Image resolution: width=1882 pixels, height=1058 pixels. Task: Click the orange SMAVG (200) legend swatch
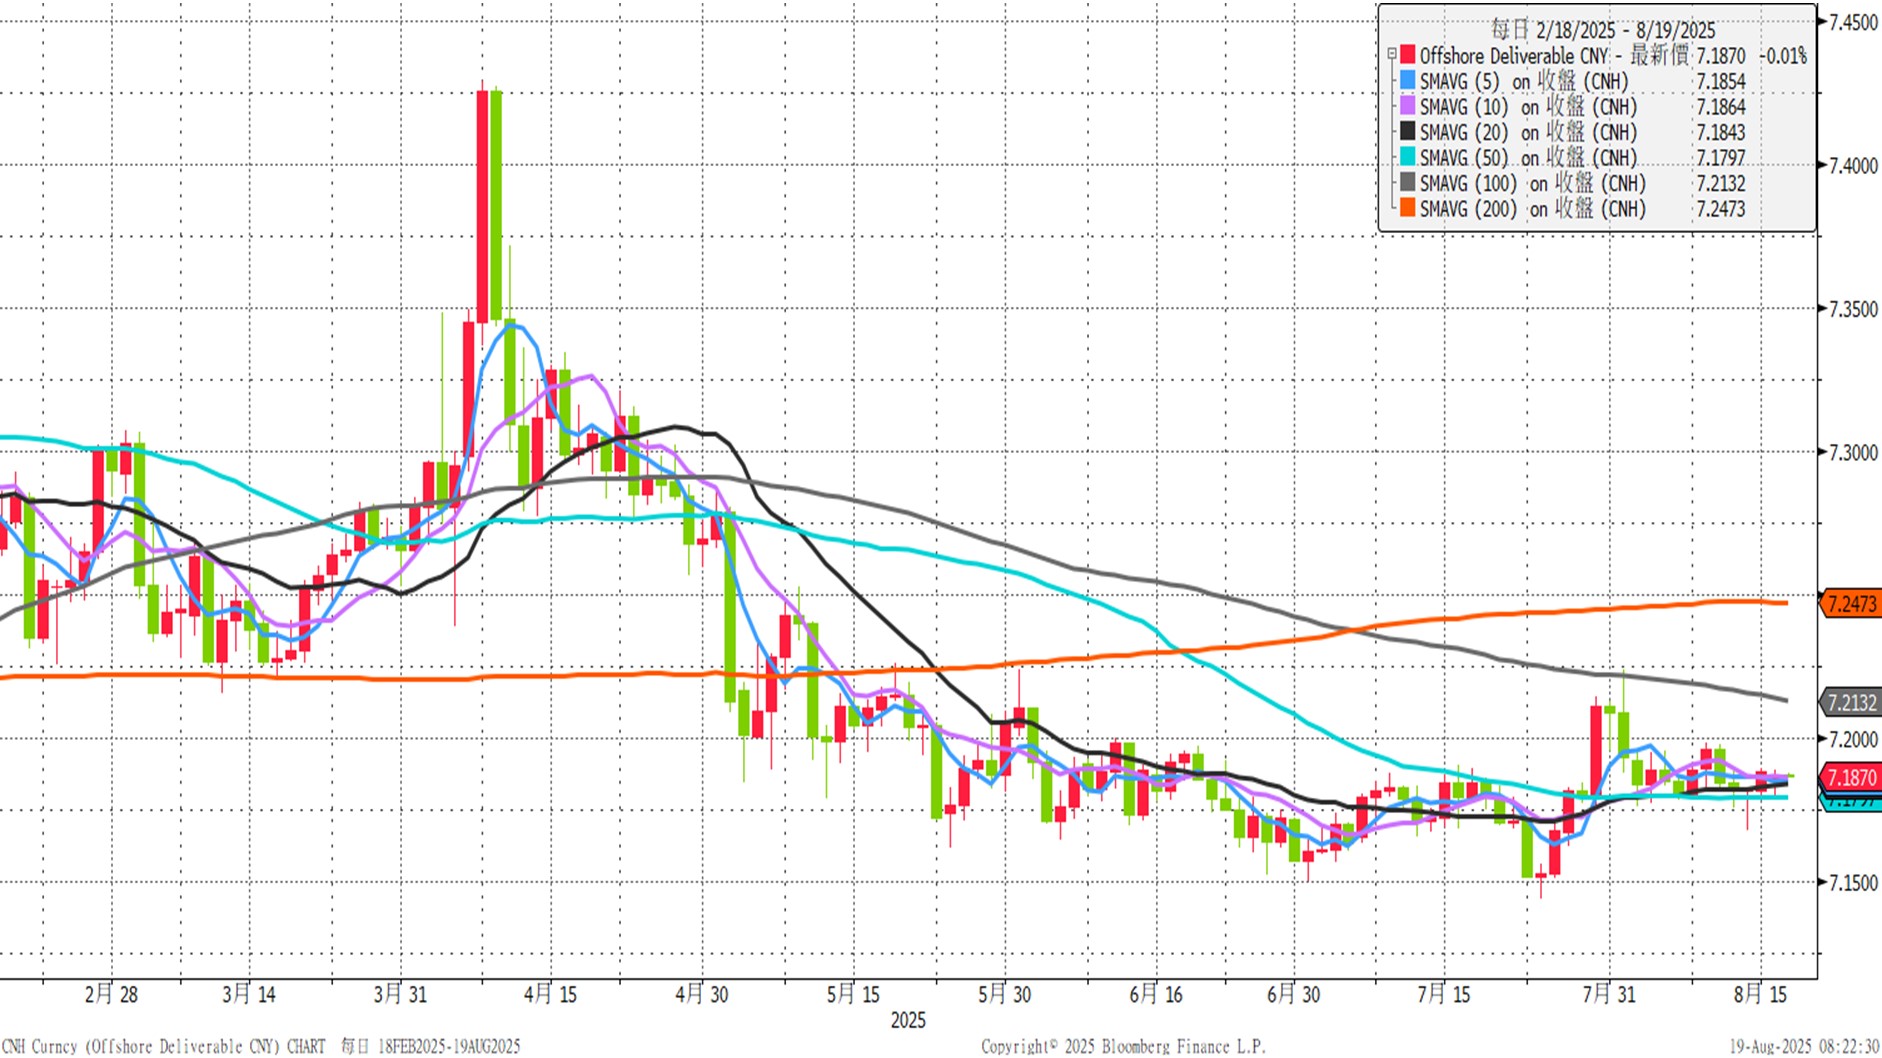click(x=1408, y=208)
